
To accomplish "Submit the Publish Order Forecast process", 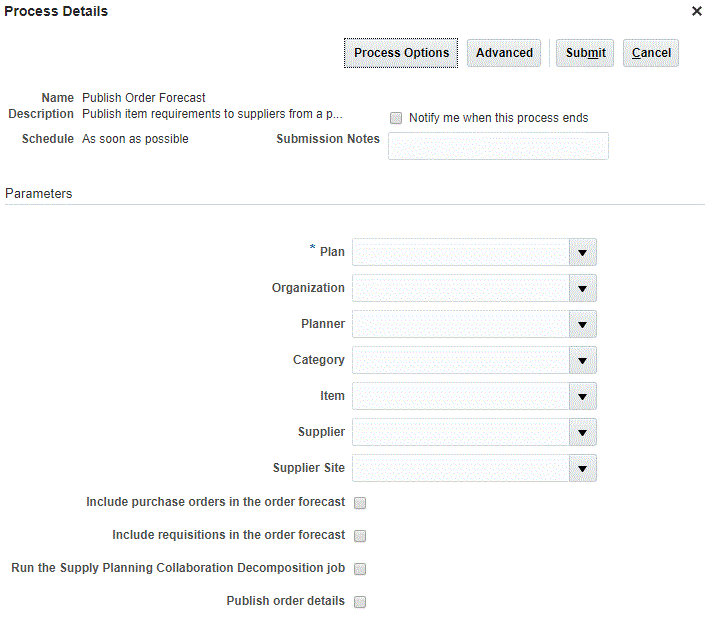I will click(585, 53).
